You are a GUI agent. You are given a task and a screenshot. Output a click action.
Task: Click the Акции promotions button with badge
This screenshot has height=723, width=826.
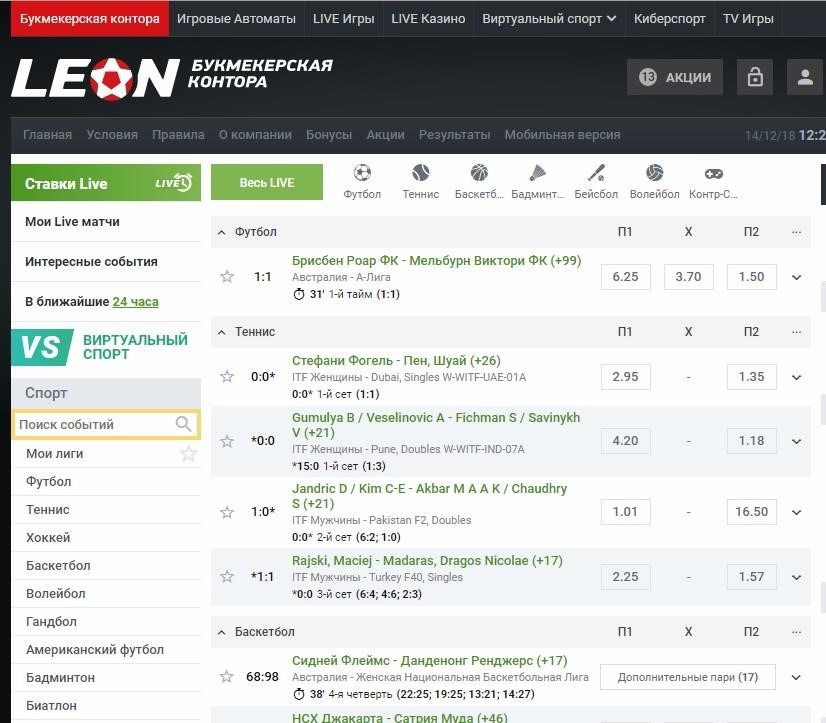click(675, 77)
